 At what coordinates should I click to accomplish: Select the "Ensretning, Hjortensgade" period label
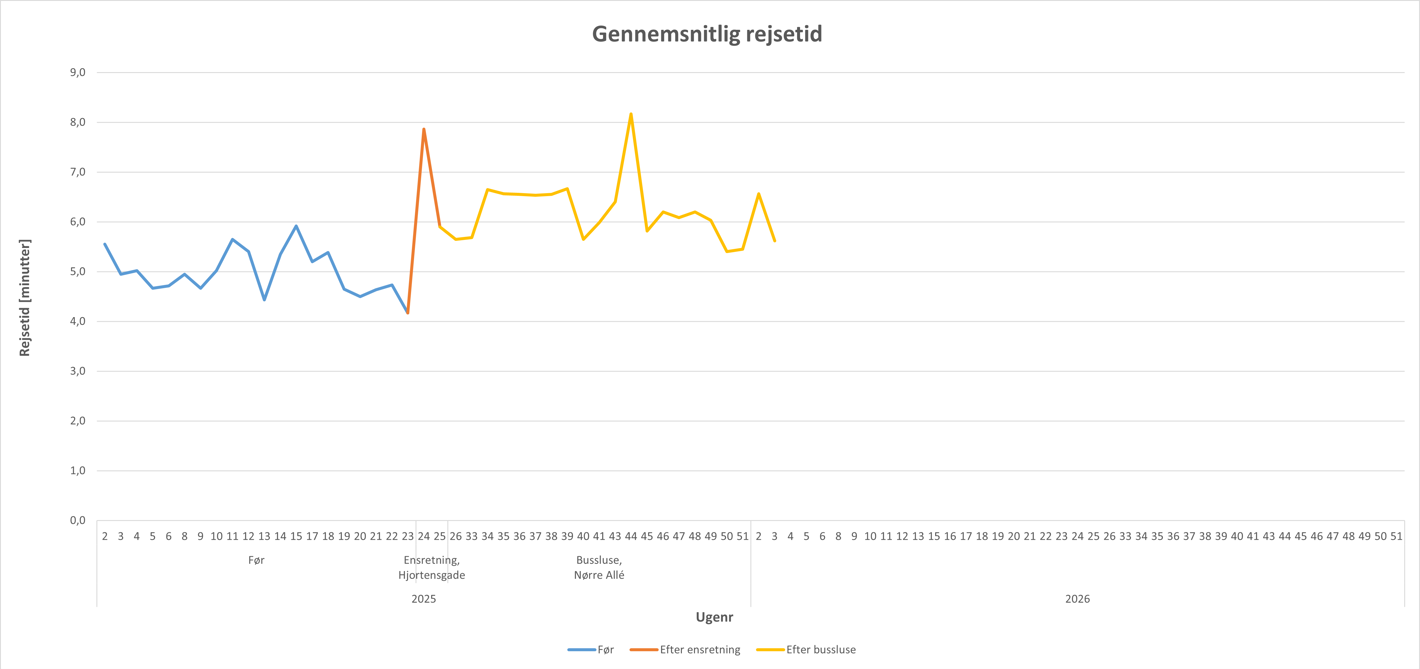432,567
